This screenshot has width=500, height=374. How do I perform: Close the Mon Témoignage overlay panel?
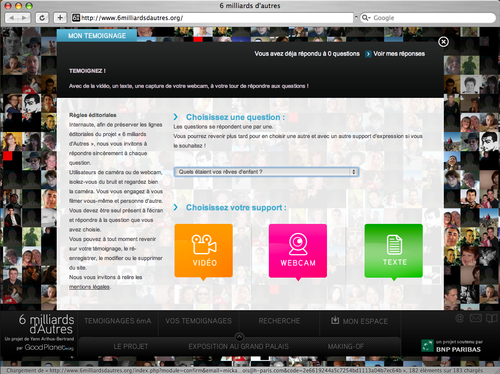coord(443,42)
